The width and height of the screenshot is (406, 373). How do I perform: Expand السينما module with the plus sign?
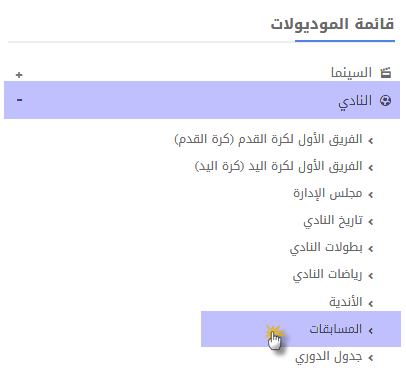19,75
